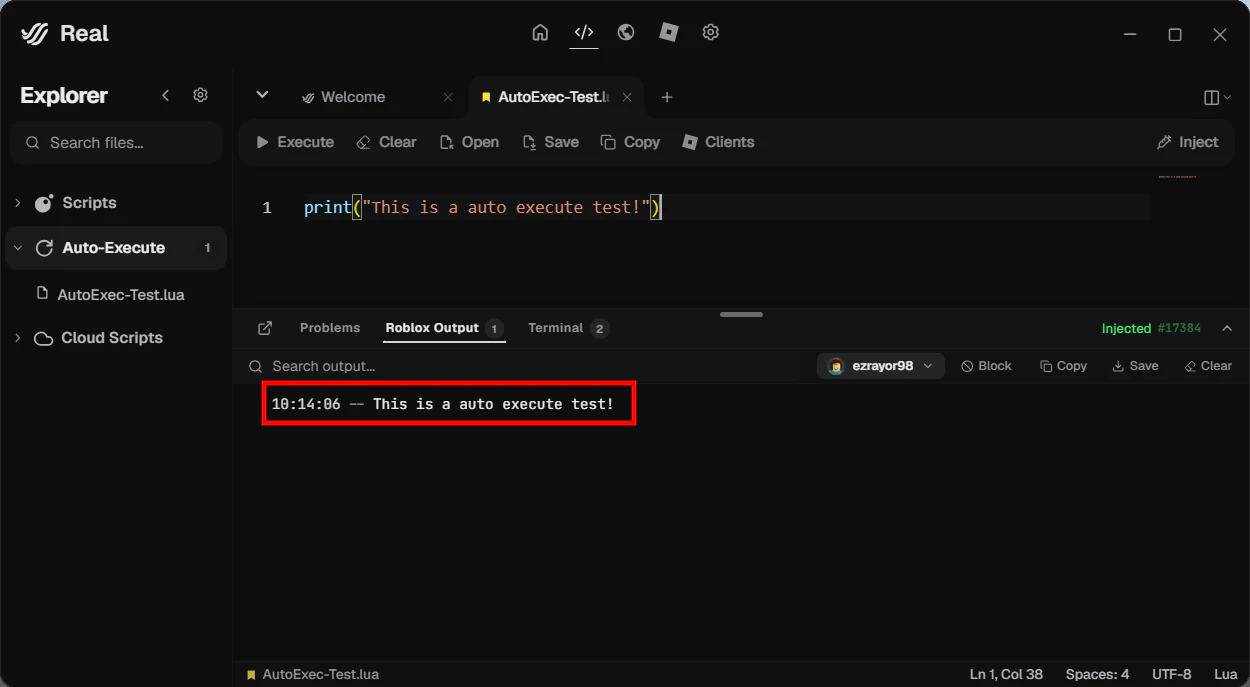Screen dimensions: 1250x687
Task: Open the ezrayor98 client dropdown
Action: (x=881, y=366)
